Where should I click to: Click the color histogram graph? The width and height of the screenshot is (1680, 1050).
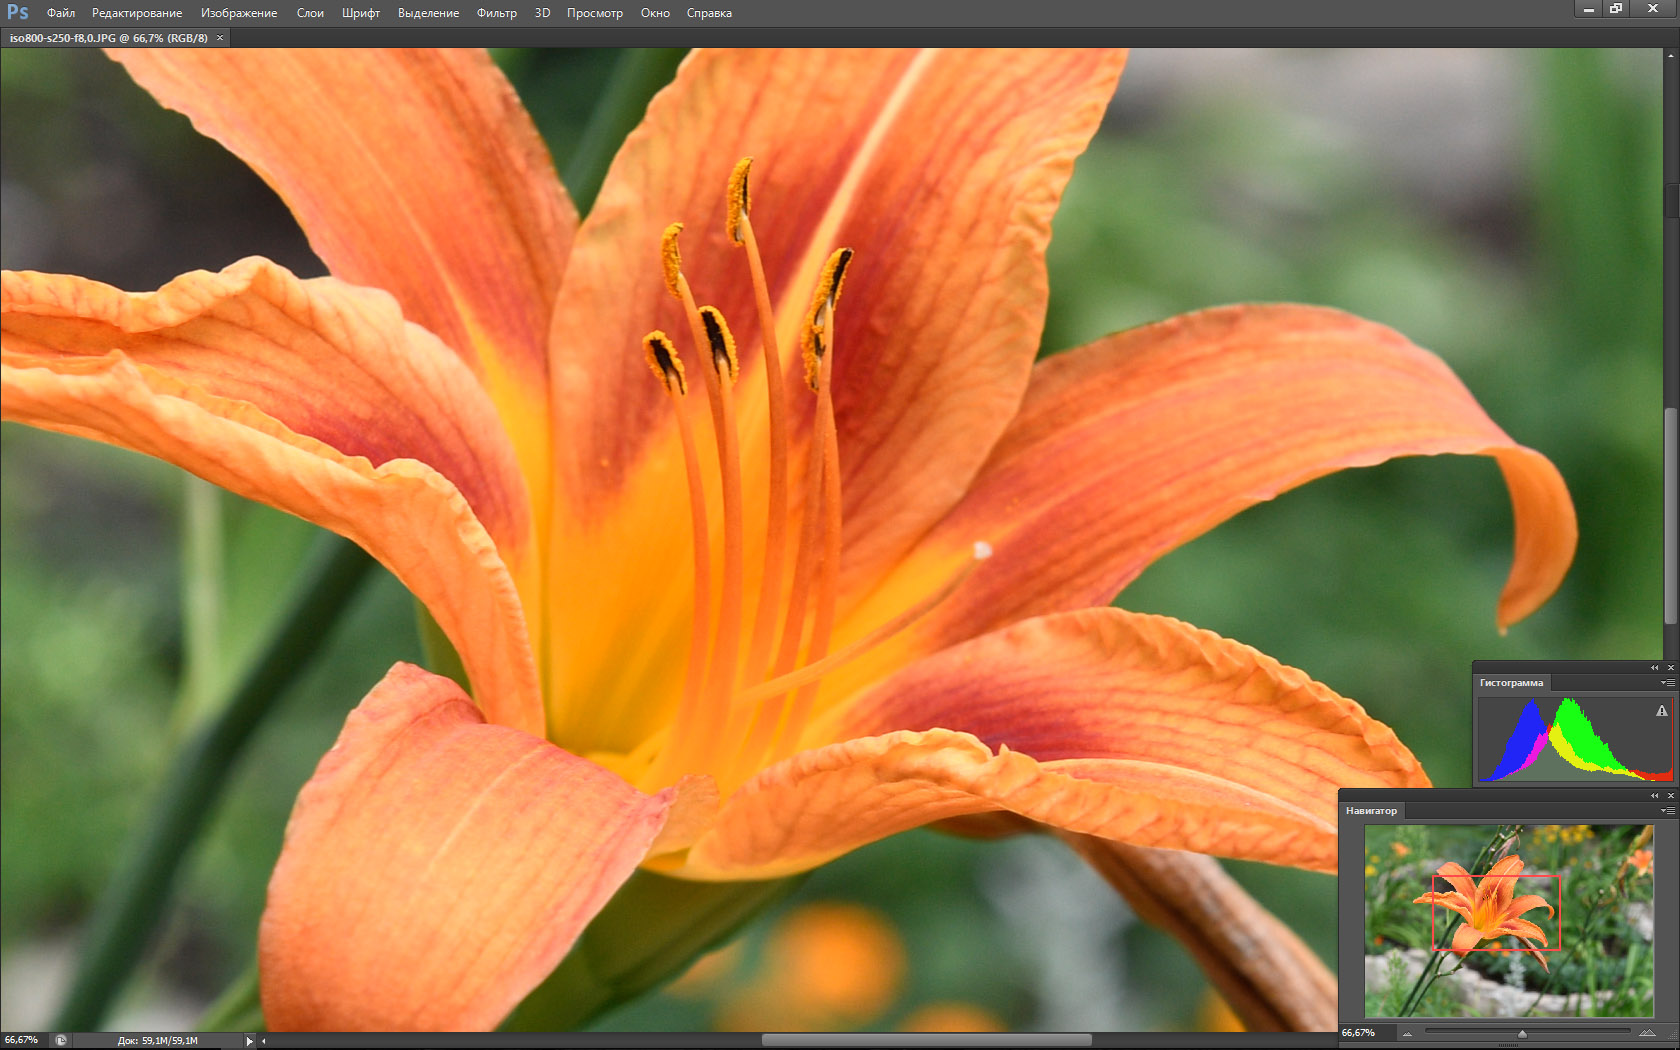[x=1575, y=739]
